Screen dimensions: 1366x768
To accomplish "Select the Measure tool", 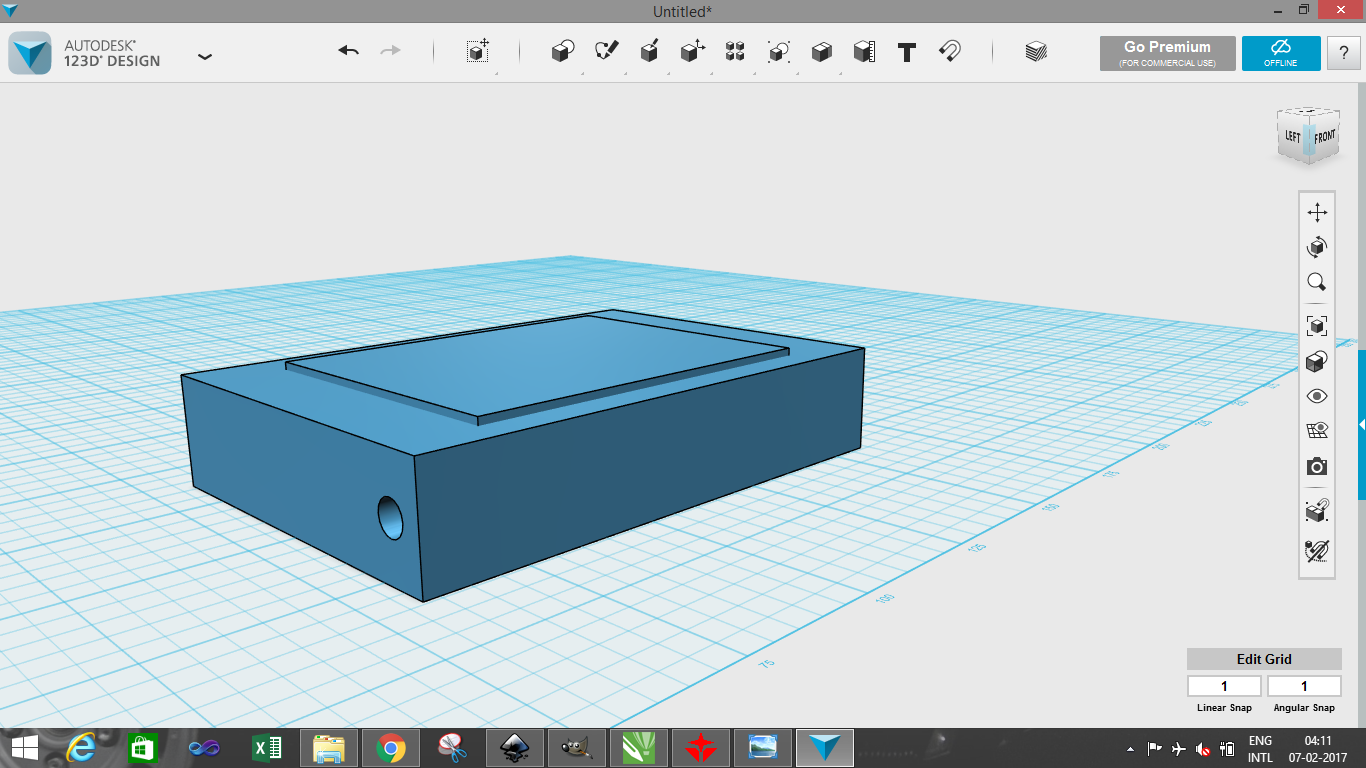I will click(864, 52).
